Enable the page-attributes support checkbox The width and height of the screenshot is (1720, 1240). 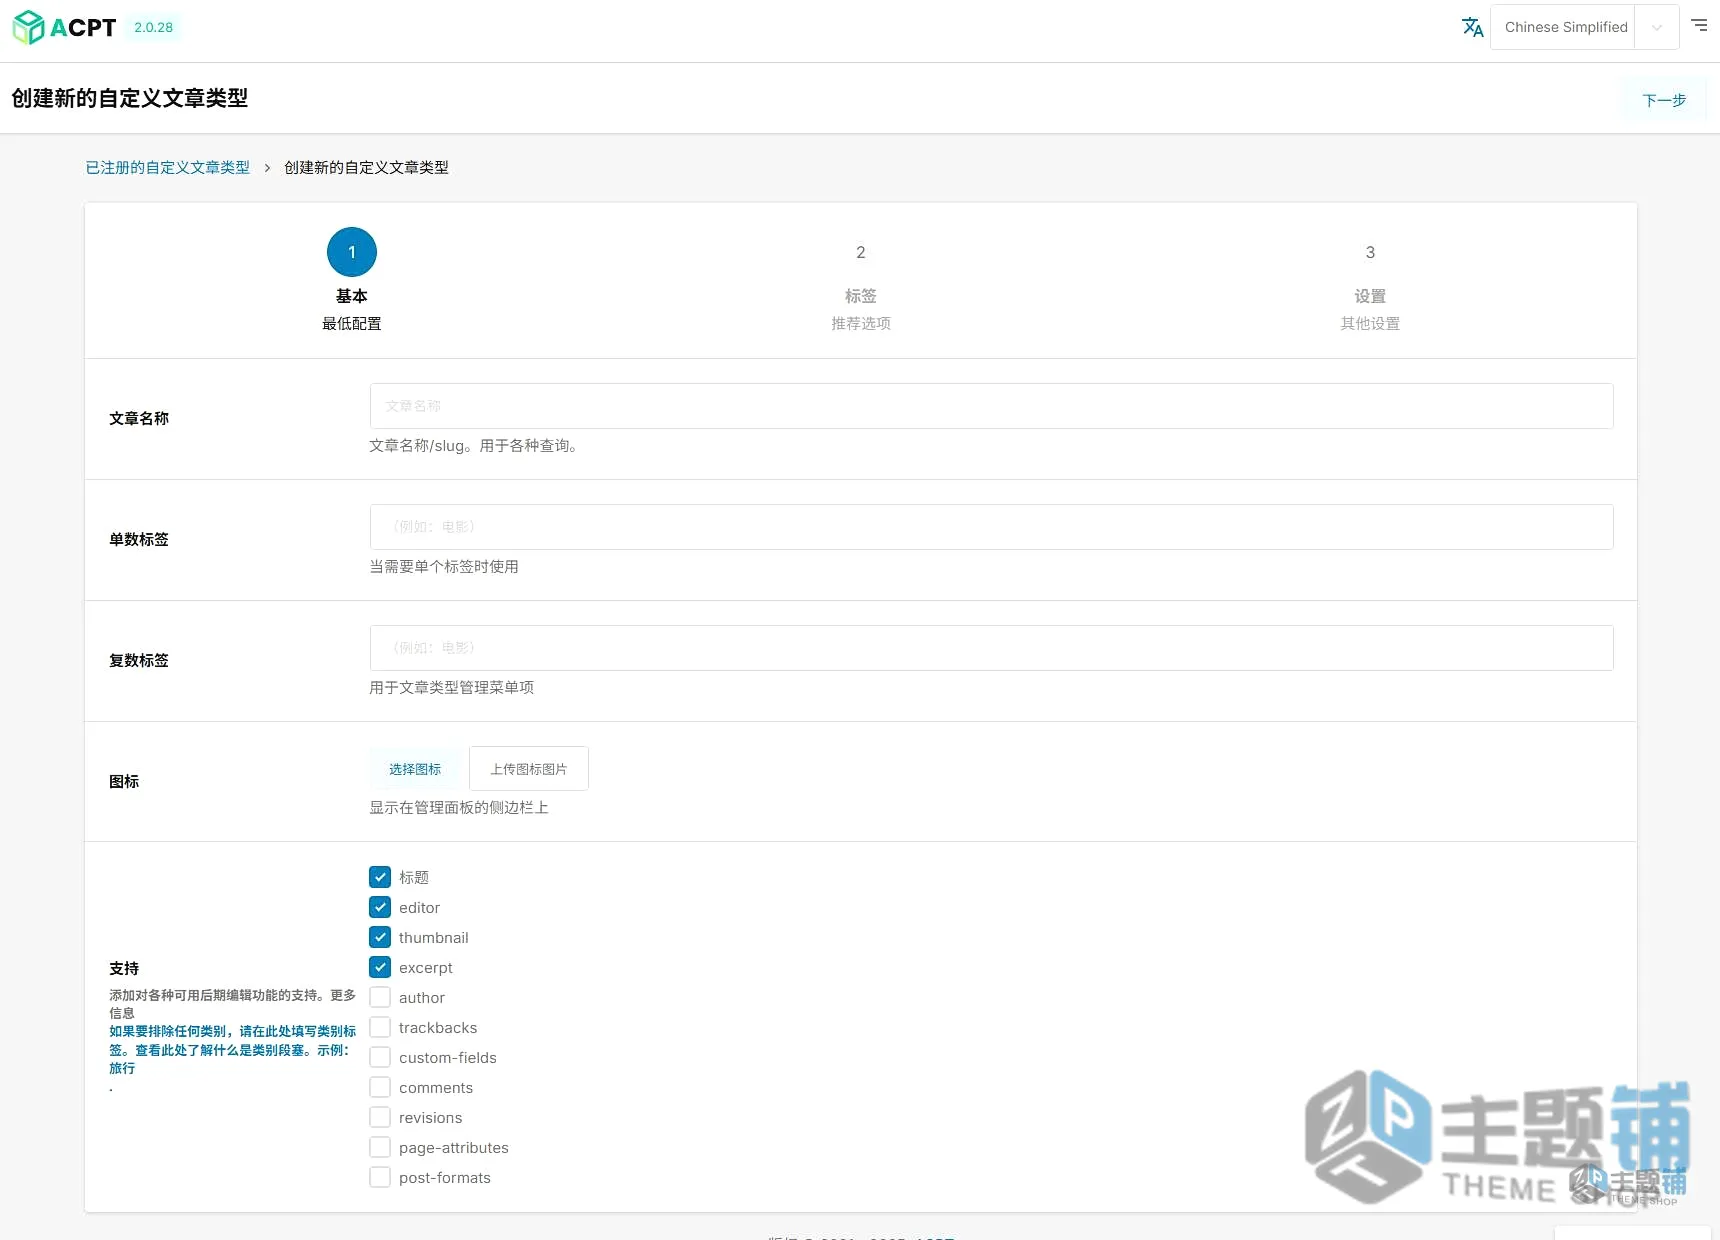pyautogui.click(x=380, y=1147)
